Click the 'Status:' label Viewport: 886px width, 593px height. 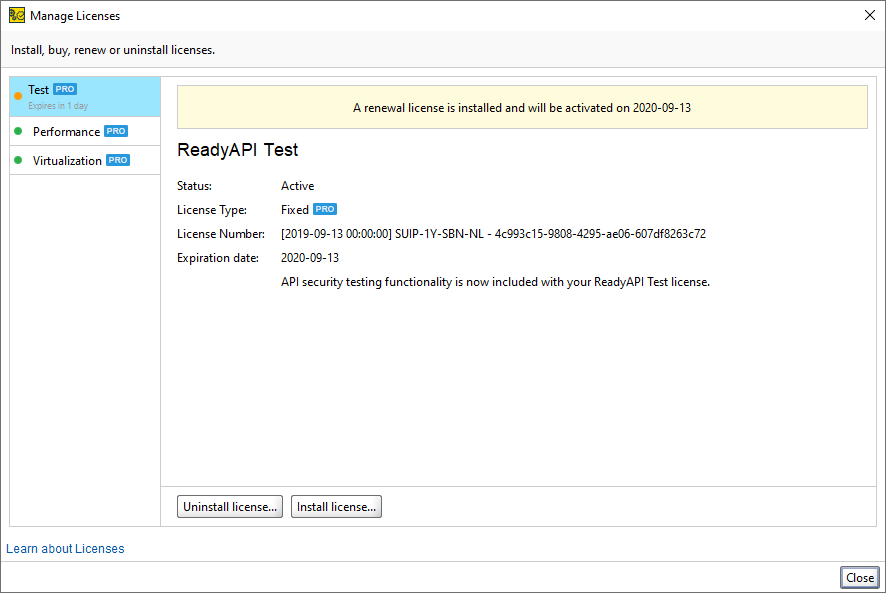tap(194, 186)
